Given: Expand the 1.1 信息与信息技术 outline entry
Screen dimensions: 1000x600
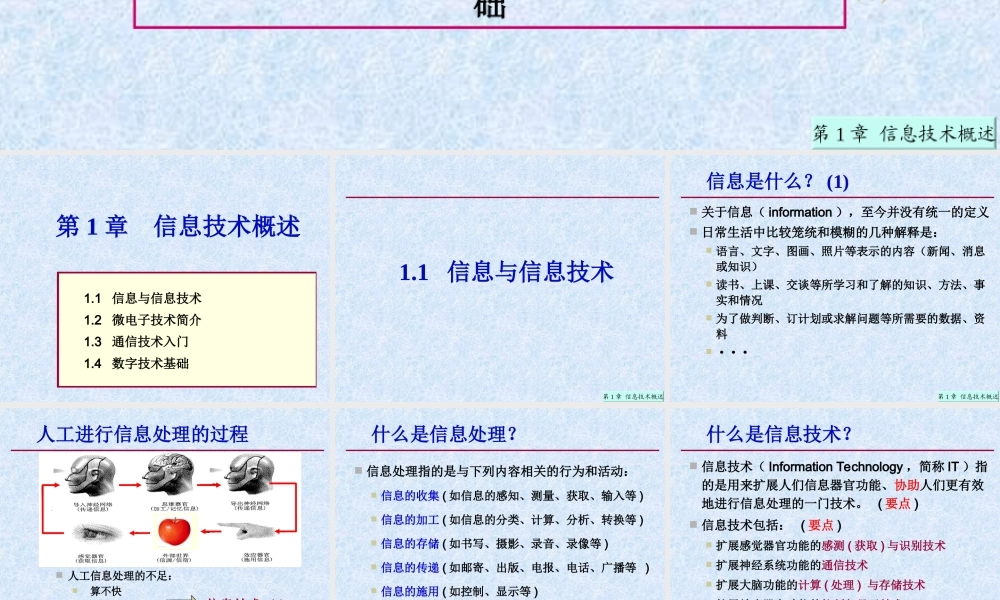Looking at the screenshot, I should (141, 297).
